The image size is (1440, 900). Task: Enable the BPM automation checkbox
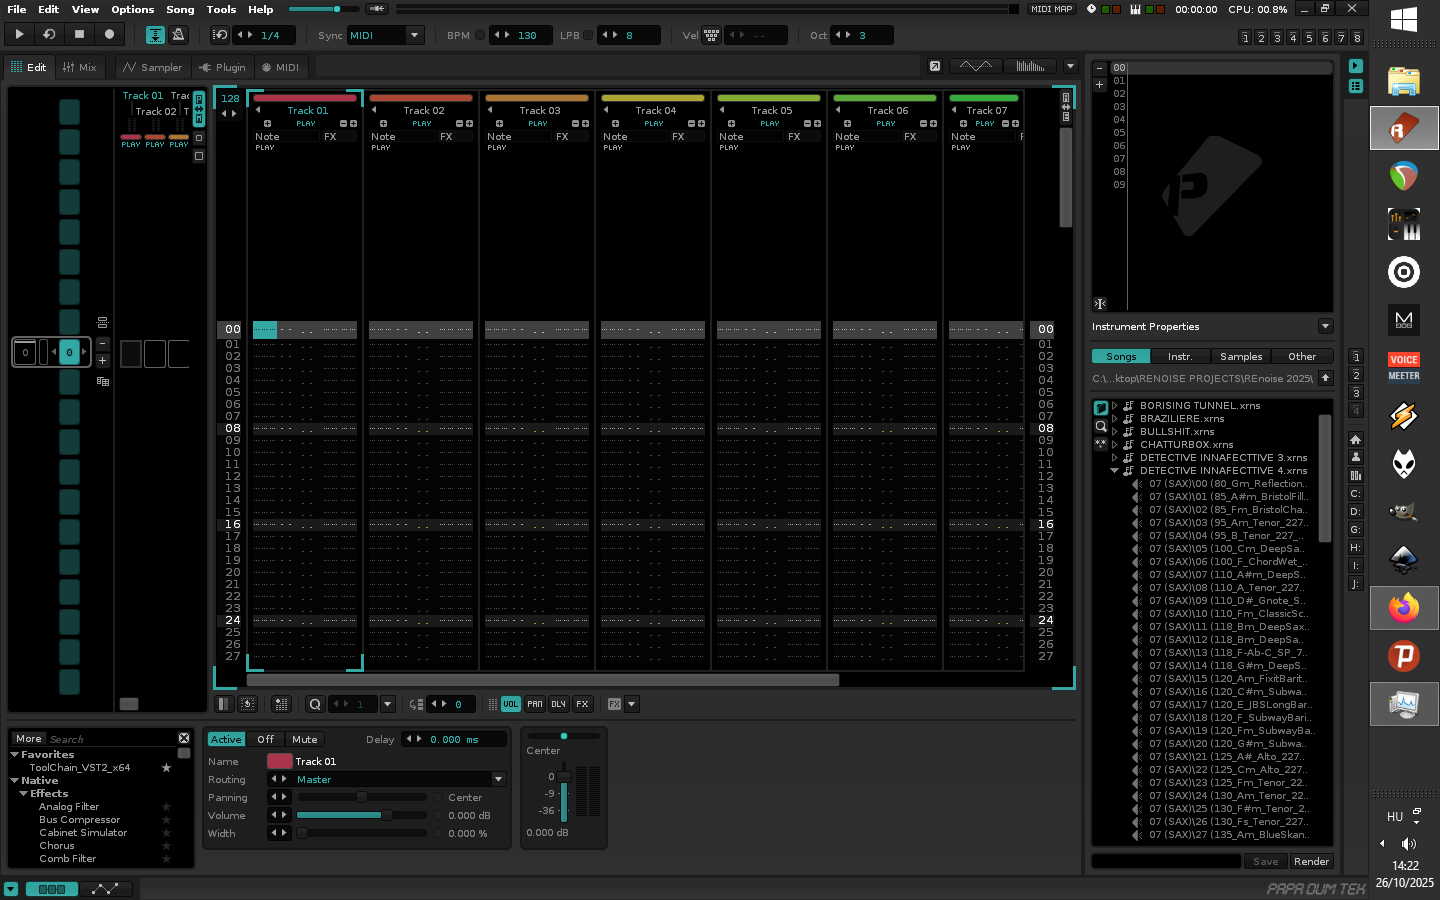tap(480, 35)
